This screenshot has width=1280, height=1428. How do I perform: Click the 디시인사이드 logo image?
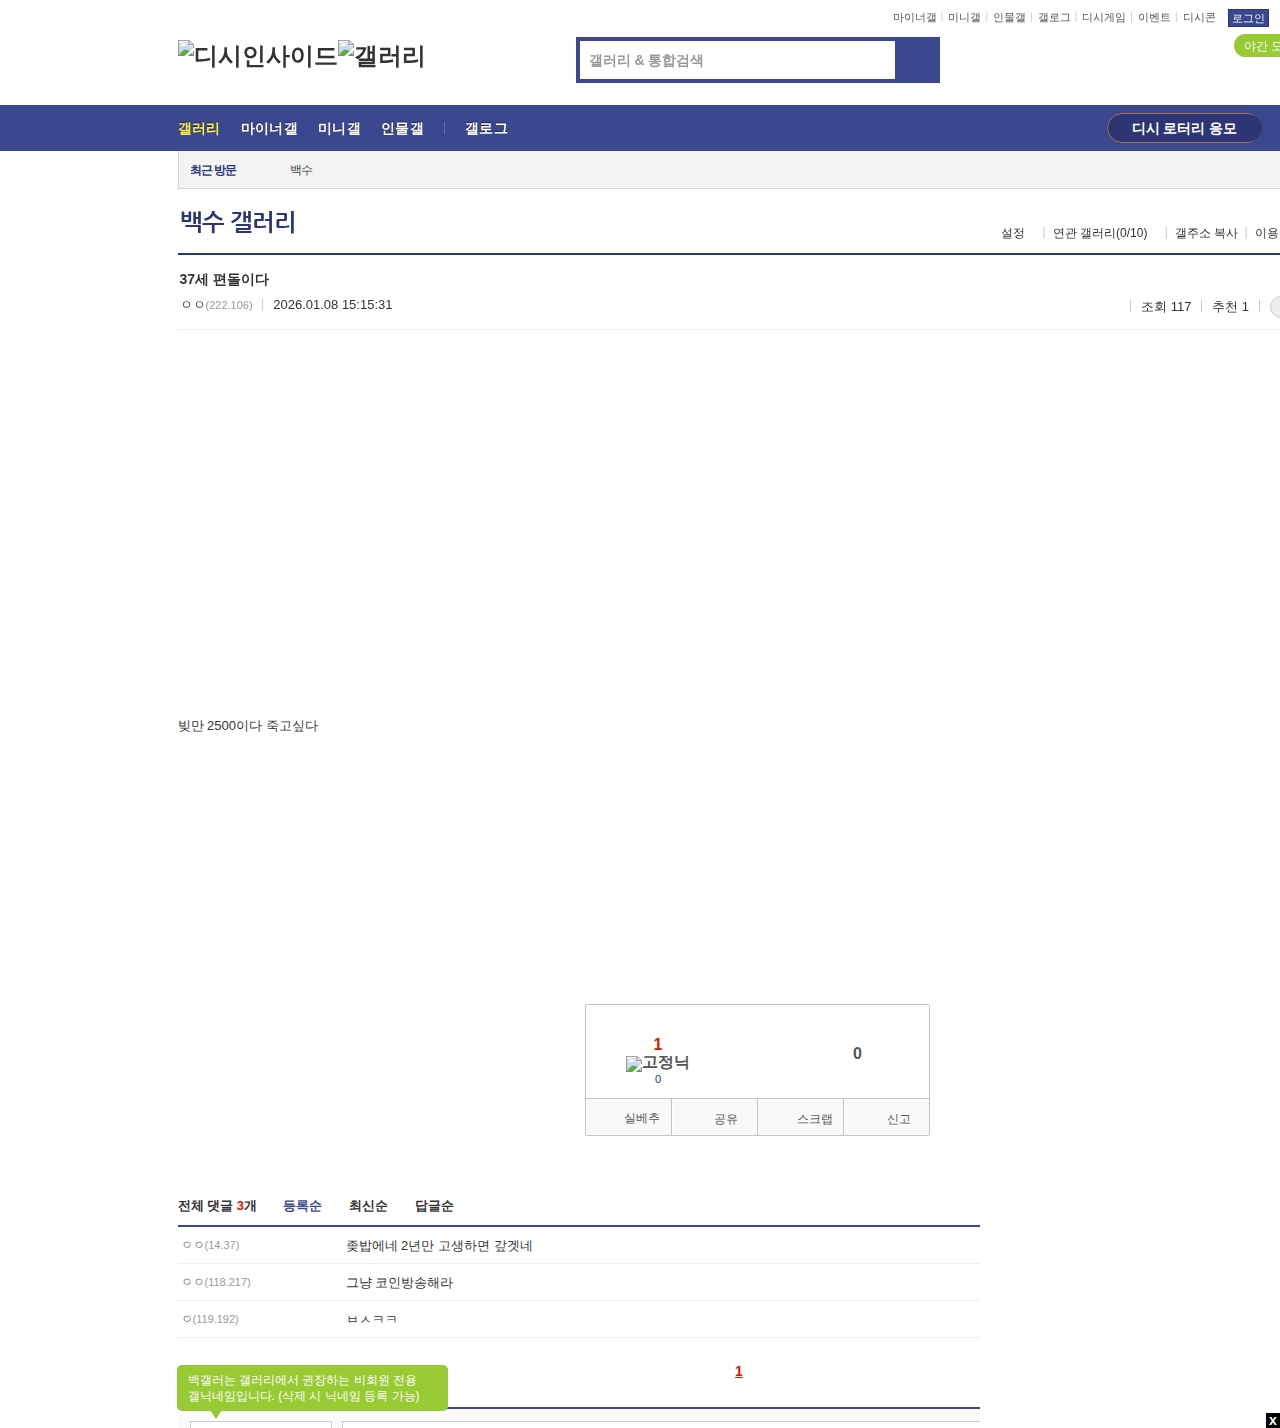pyautogui.click(x=258, y=56)
